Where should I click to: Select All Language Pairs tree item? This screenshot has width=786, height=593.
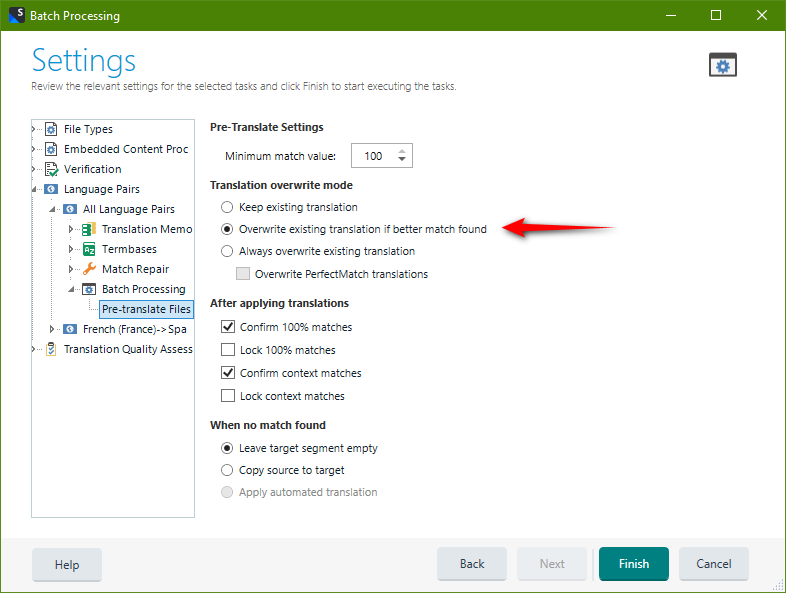(129, 209)
